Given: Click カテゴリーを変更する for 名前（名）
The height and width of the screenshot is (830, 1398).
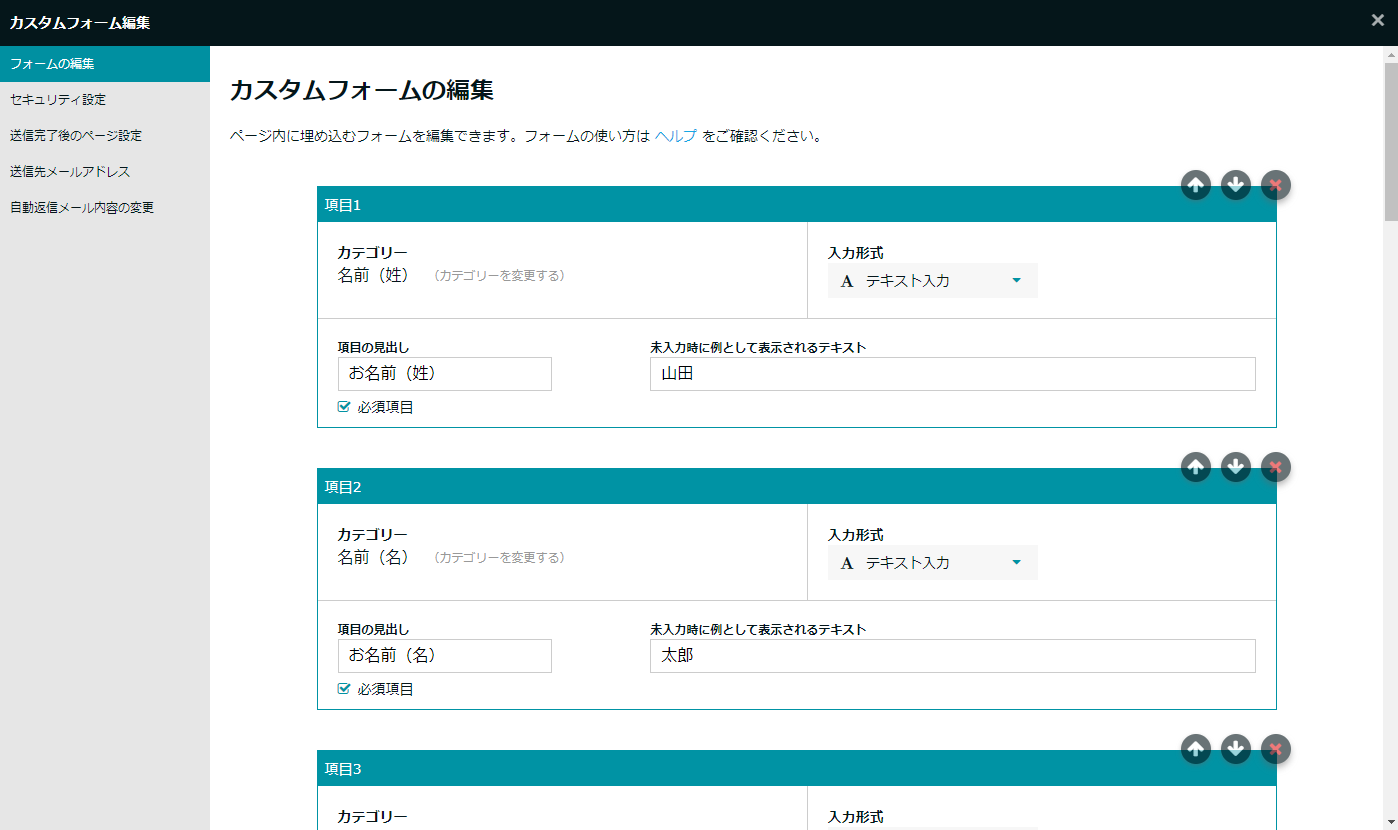Looking at the screenshot, I should 500,558.
